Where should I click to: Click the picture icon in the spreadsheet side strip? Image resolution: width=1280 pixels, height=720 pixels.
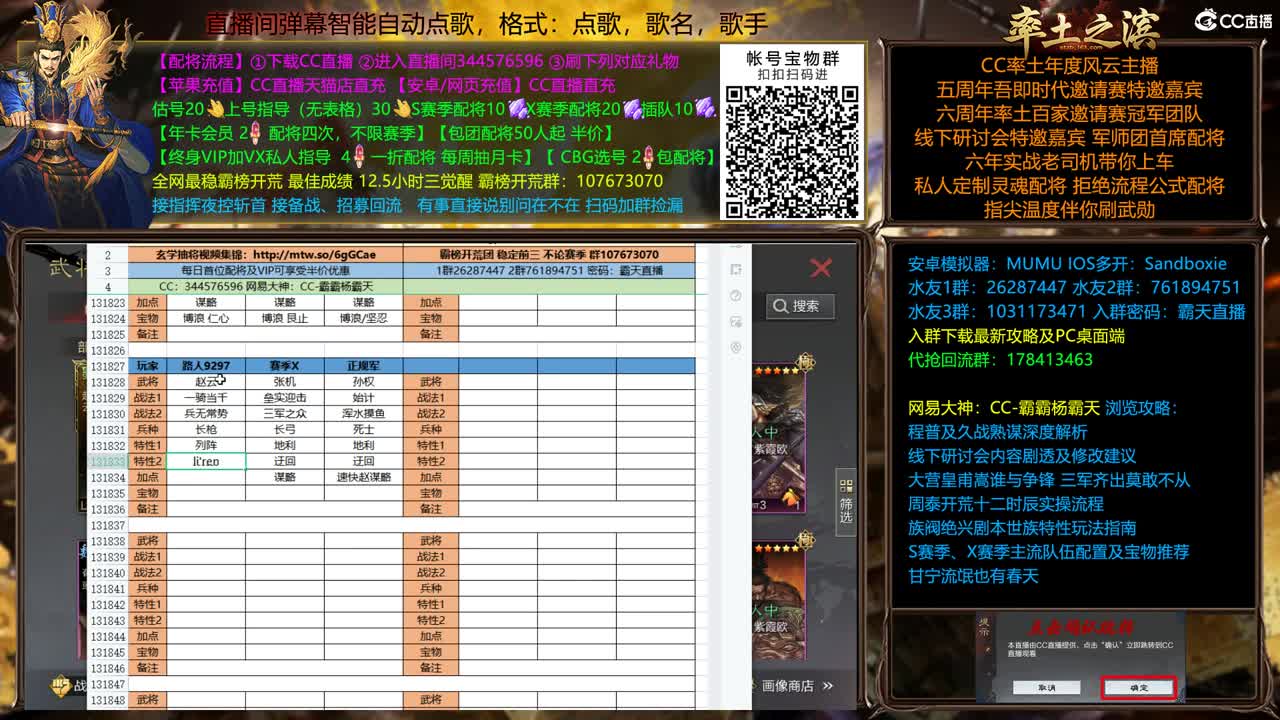tap(736, 321)
